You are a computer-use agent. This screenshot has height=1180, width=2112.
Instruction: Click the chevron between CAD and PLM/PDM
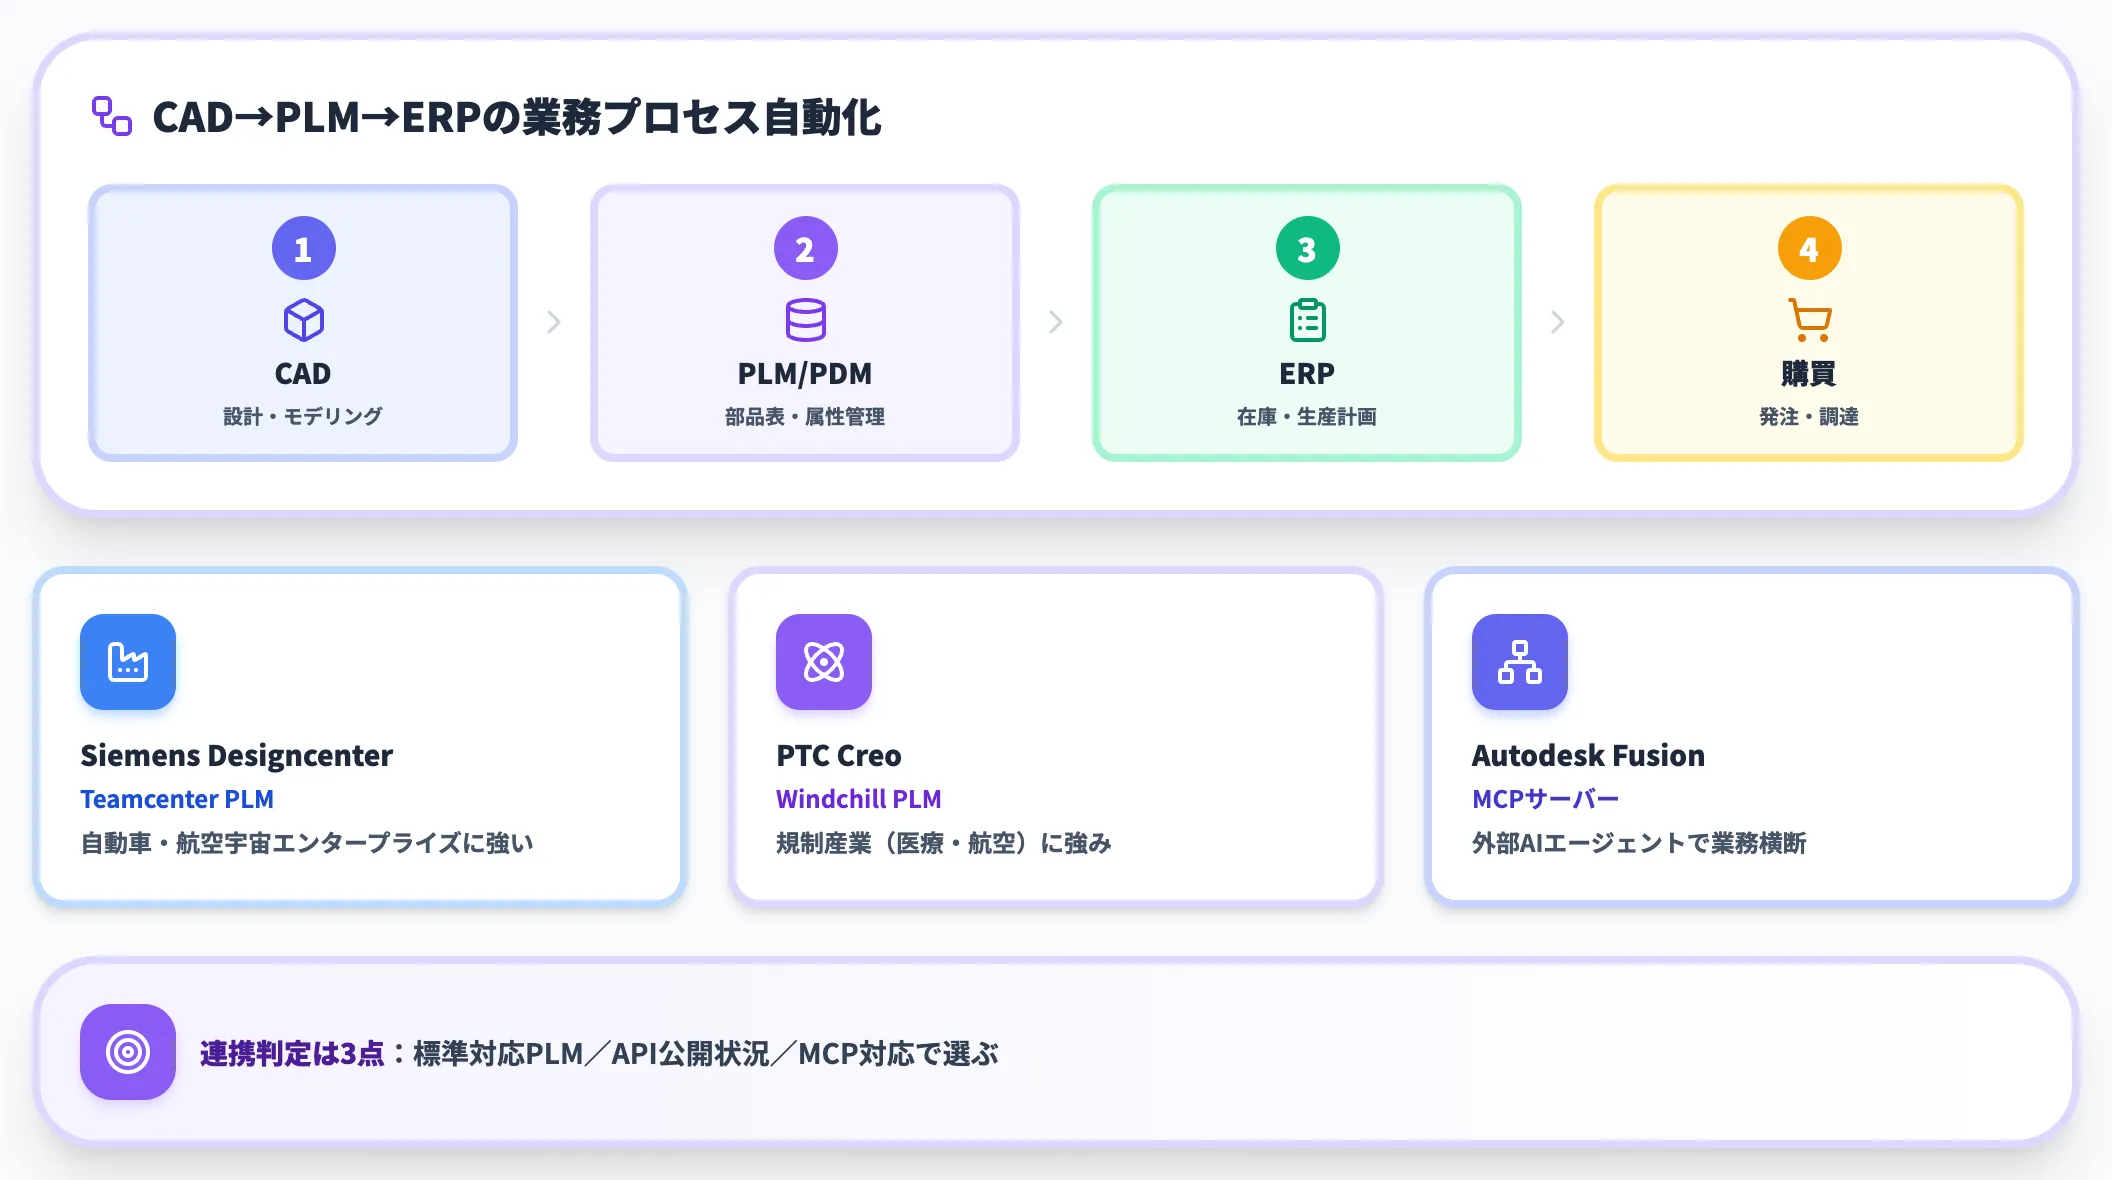pos(554,322)
